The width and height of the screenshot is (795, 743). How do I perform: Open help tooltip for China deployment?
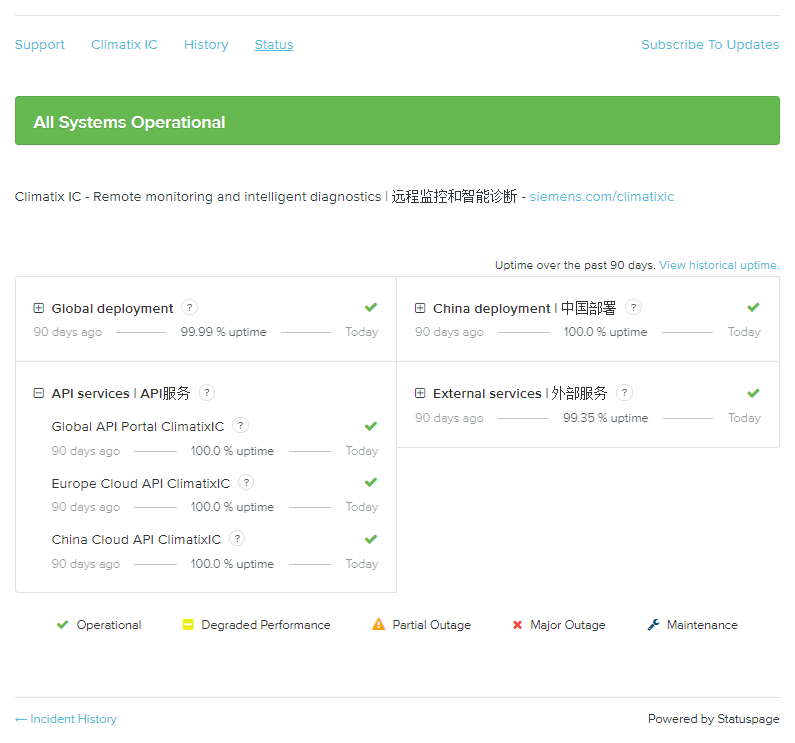633,307
